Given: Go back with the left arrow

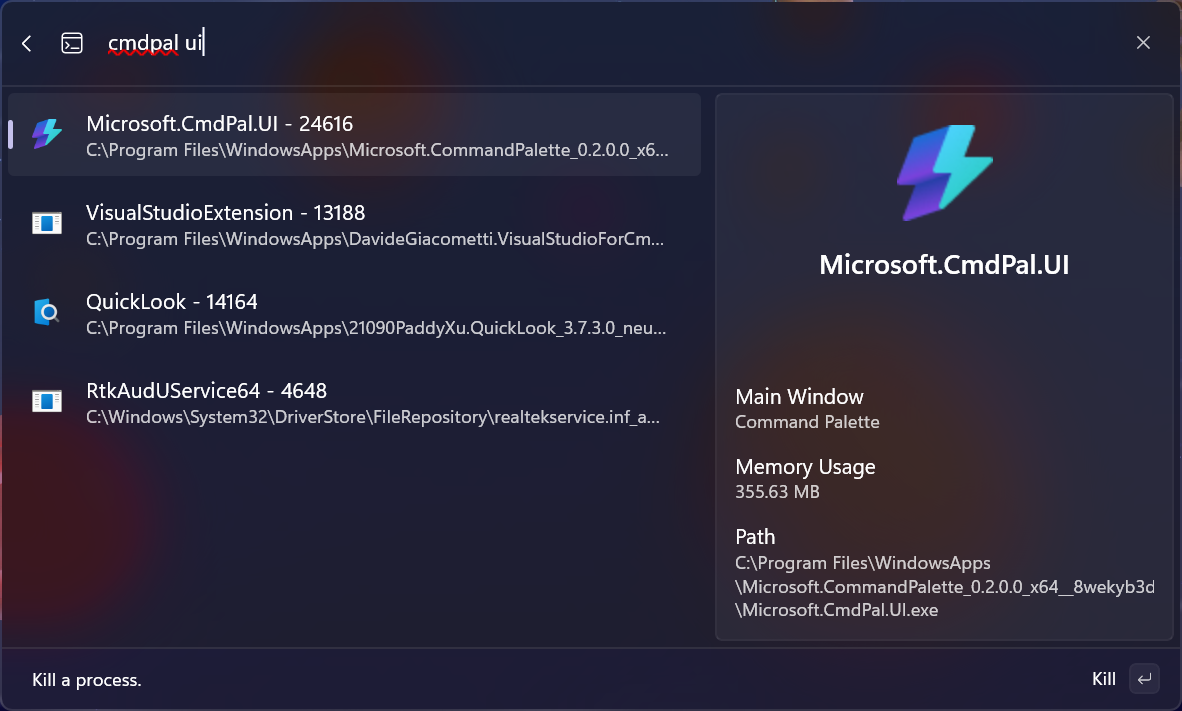Looking at the screenshot, I should 27,43.
